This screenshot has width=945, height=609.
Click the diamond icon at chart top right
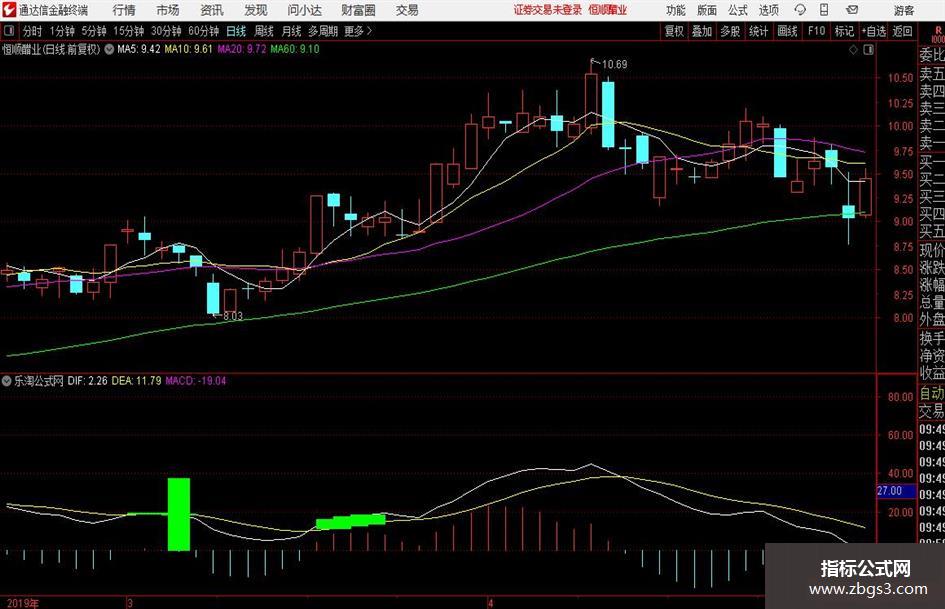tap(853, 50)
